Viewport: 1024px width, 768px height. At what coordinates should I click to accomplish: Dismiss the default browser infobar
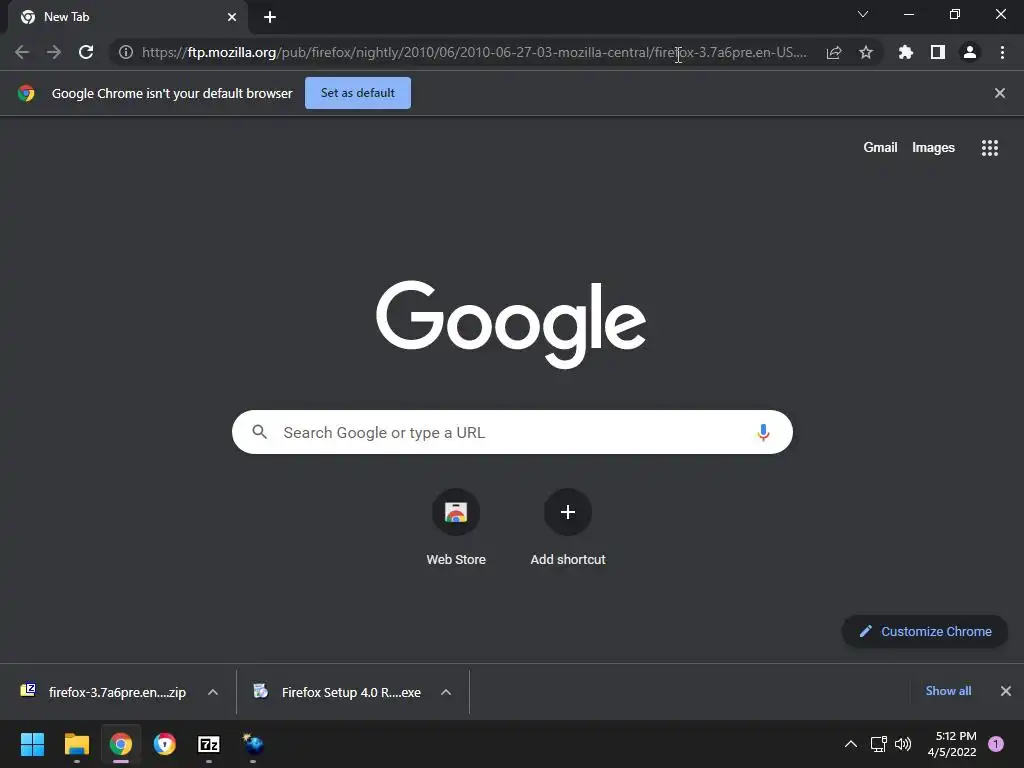tap(1000, 93)
